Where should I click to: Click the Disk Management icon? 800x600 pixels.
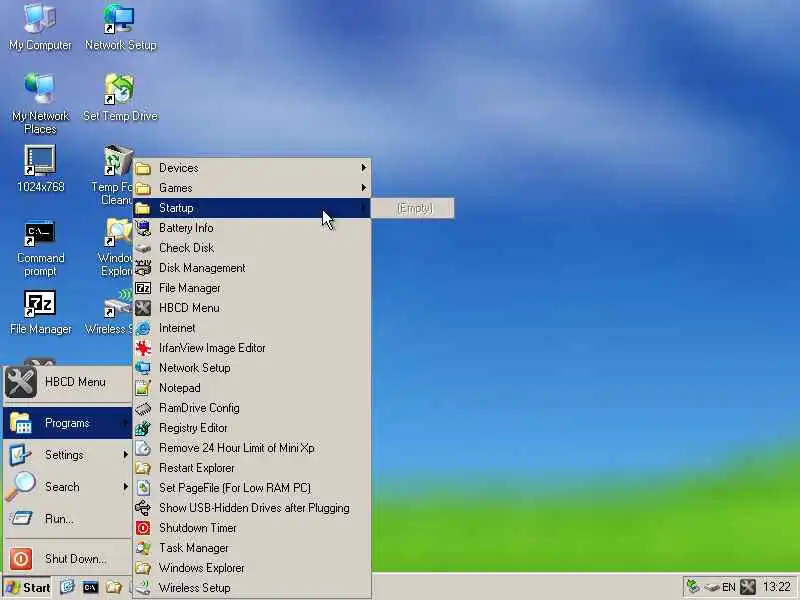pos(143,268)
